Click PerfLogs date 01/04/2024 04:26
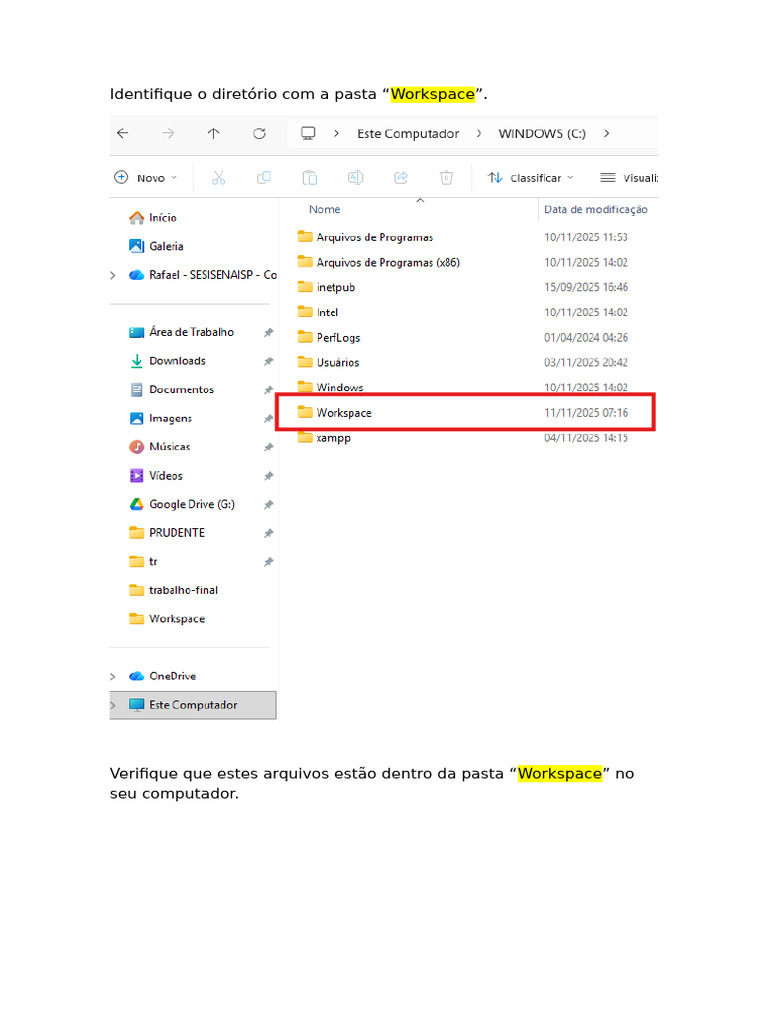768x1024 pixels. click(x=586, y=338)
